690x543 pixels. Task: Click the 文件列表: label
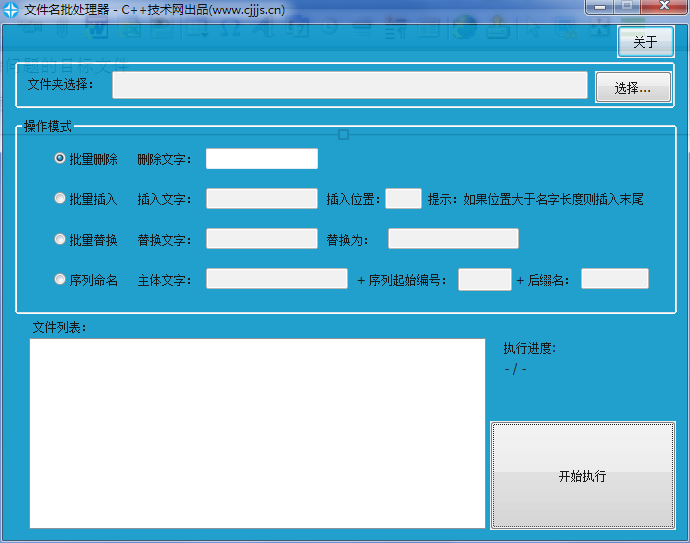pyautogui.click(x=59, y=327)
